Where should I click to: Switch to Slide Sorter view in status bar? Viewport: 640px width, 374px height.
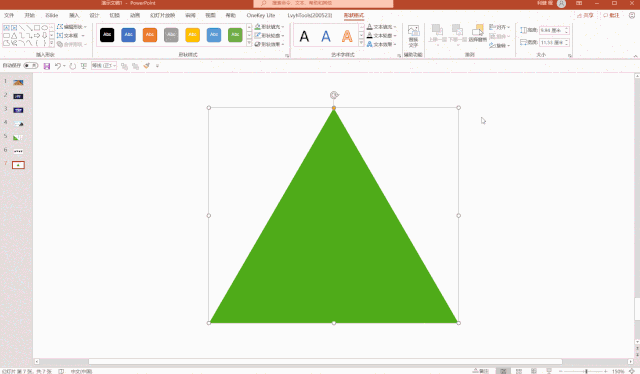coord(519,371)
